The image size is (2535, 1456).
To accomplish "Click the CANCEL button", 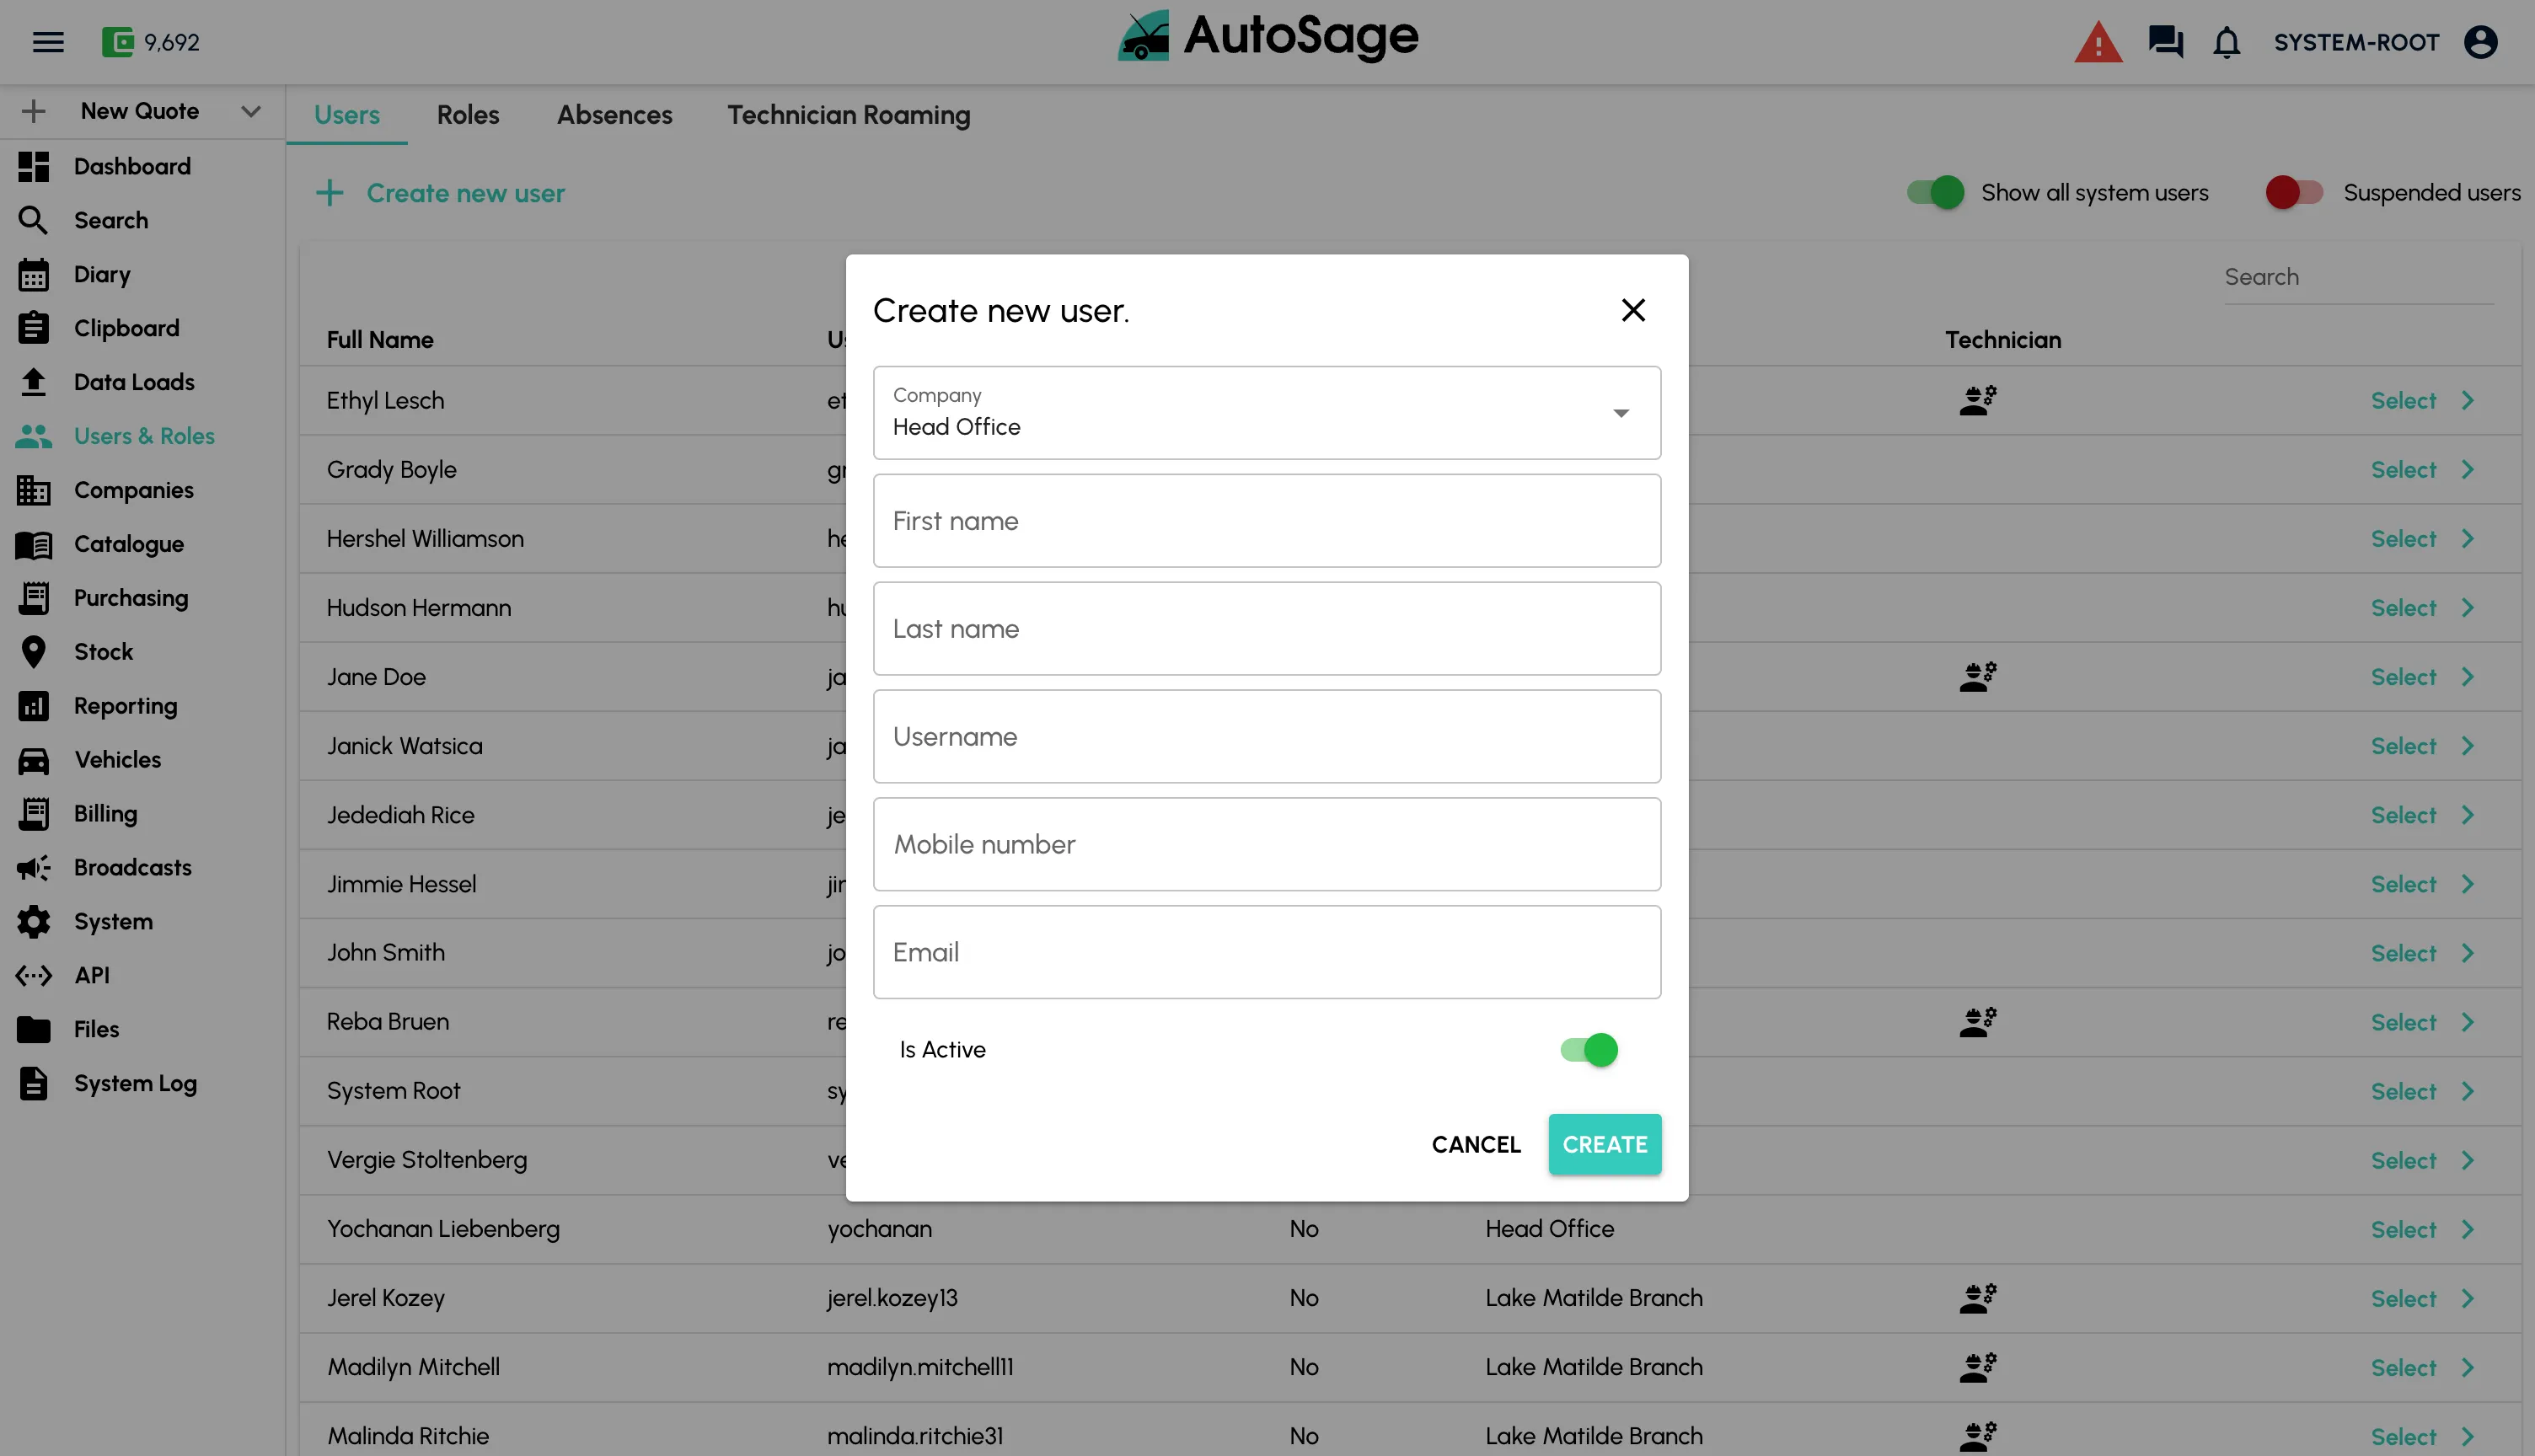I will click(1475, 1144).
